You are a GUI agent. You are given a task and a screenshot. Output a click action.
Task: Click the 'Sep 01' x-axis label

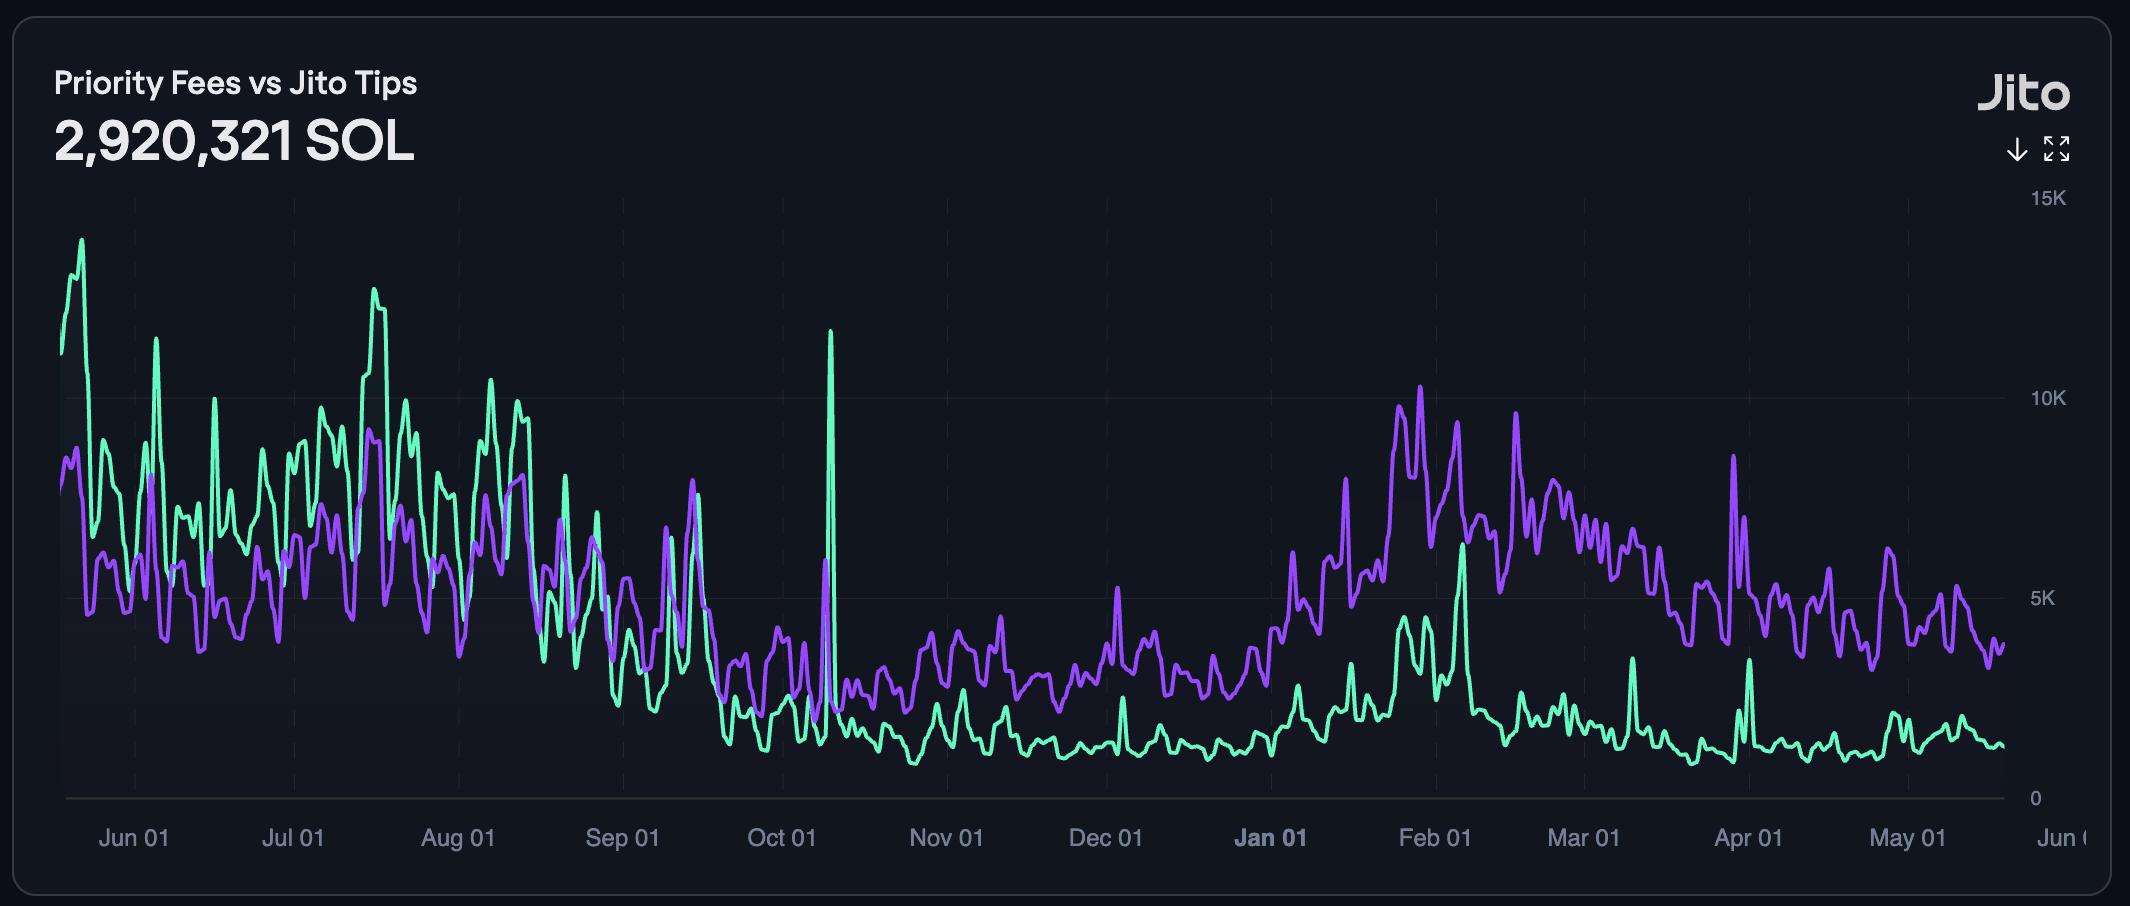[622, 838]
